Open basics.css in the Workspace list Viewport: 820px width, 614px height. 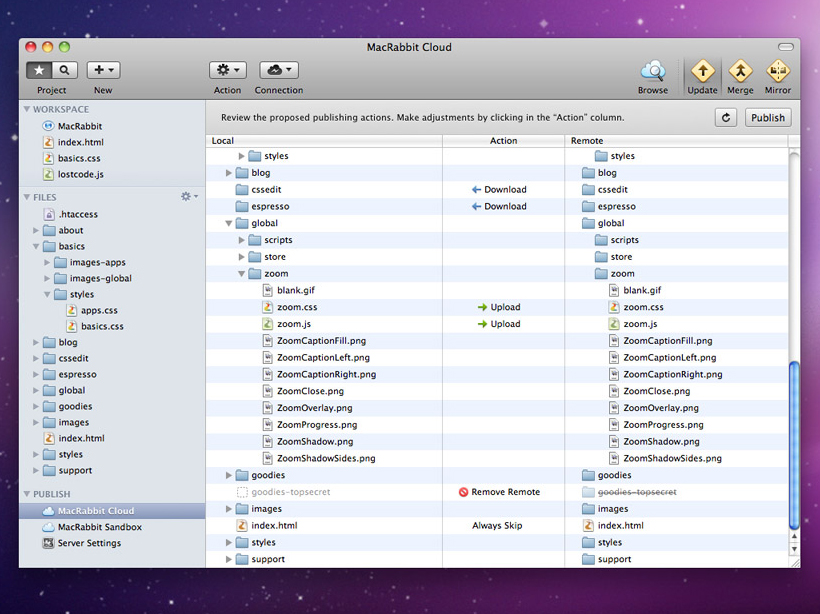[x=79, y=158]
